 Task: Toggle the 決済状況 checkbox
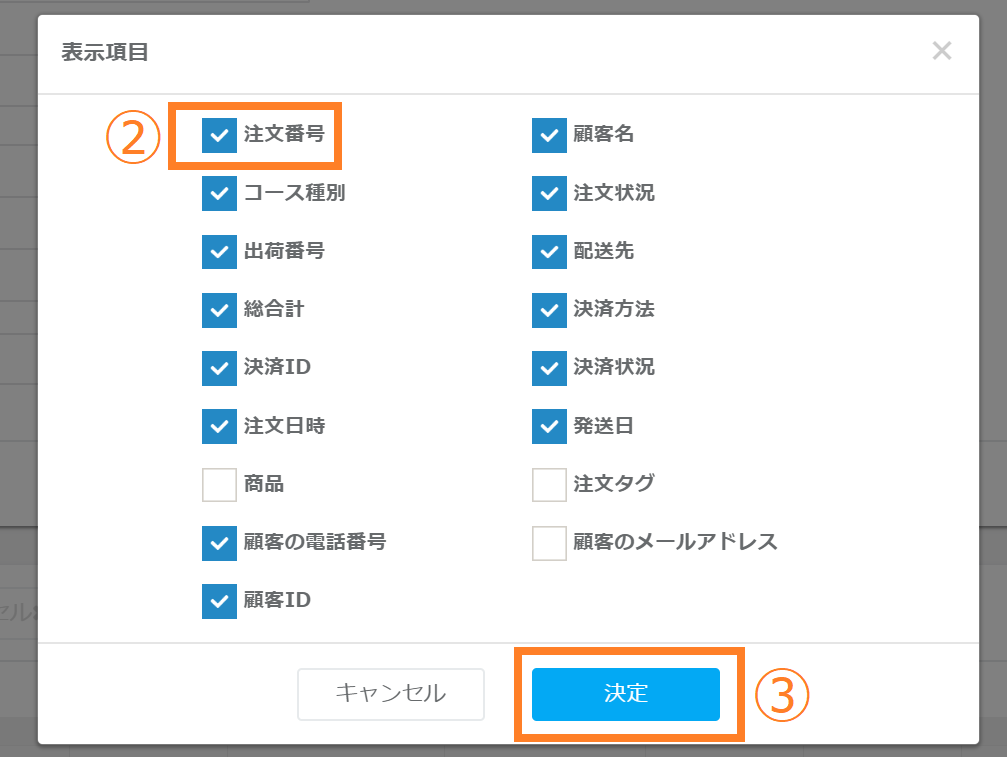549,368
